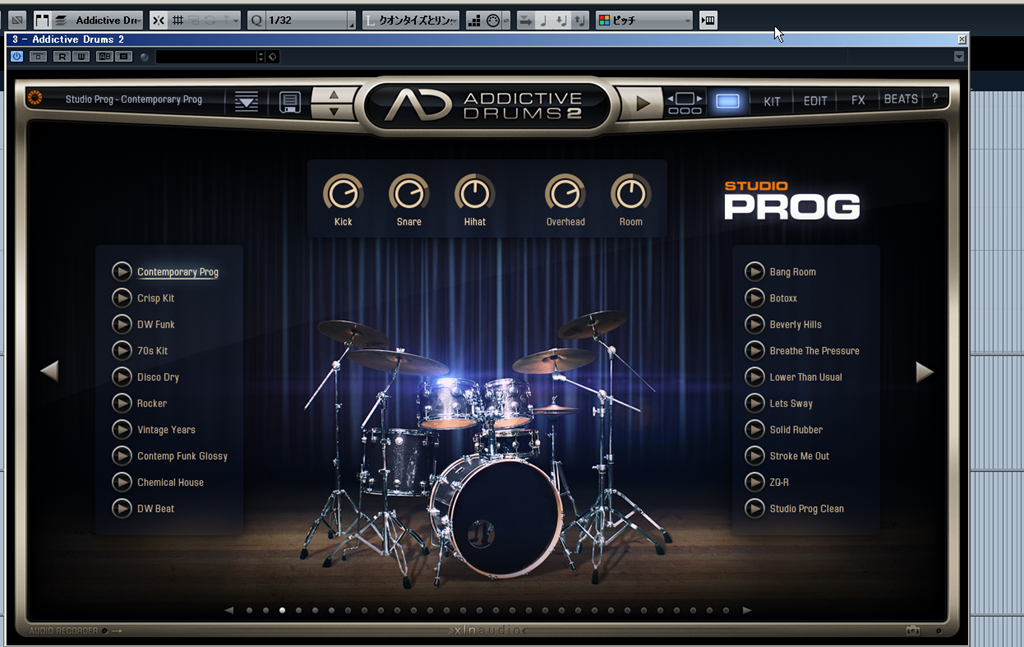Select the Studio Prog Clean beat name

coord(807,509)
